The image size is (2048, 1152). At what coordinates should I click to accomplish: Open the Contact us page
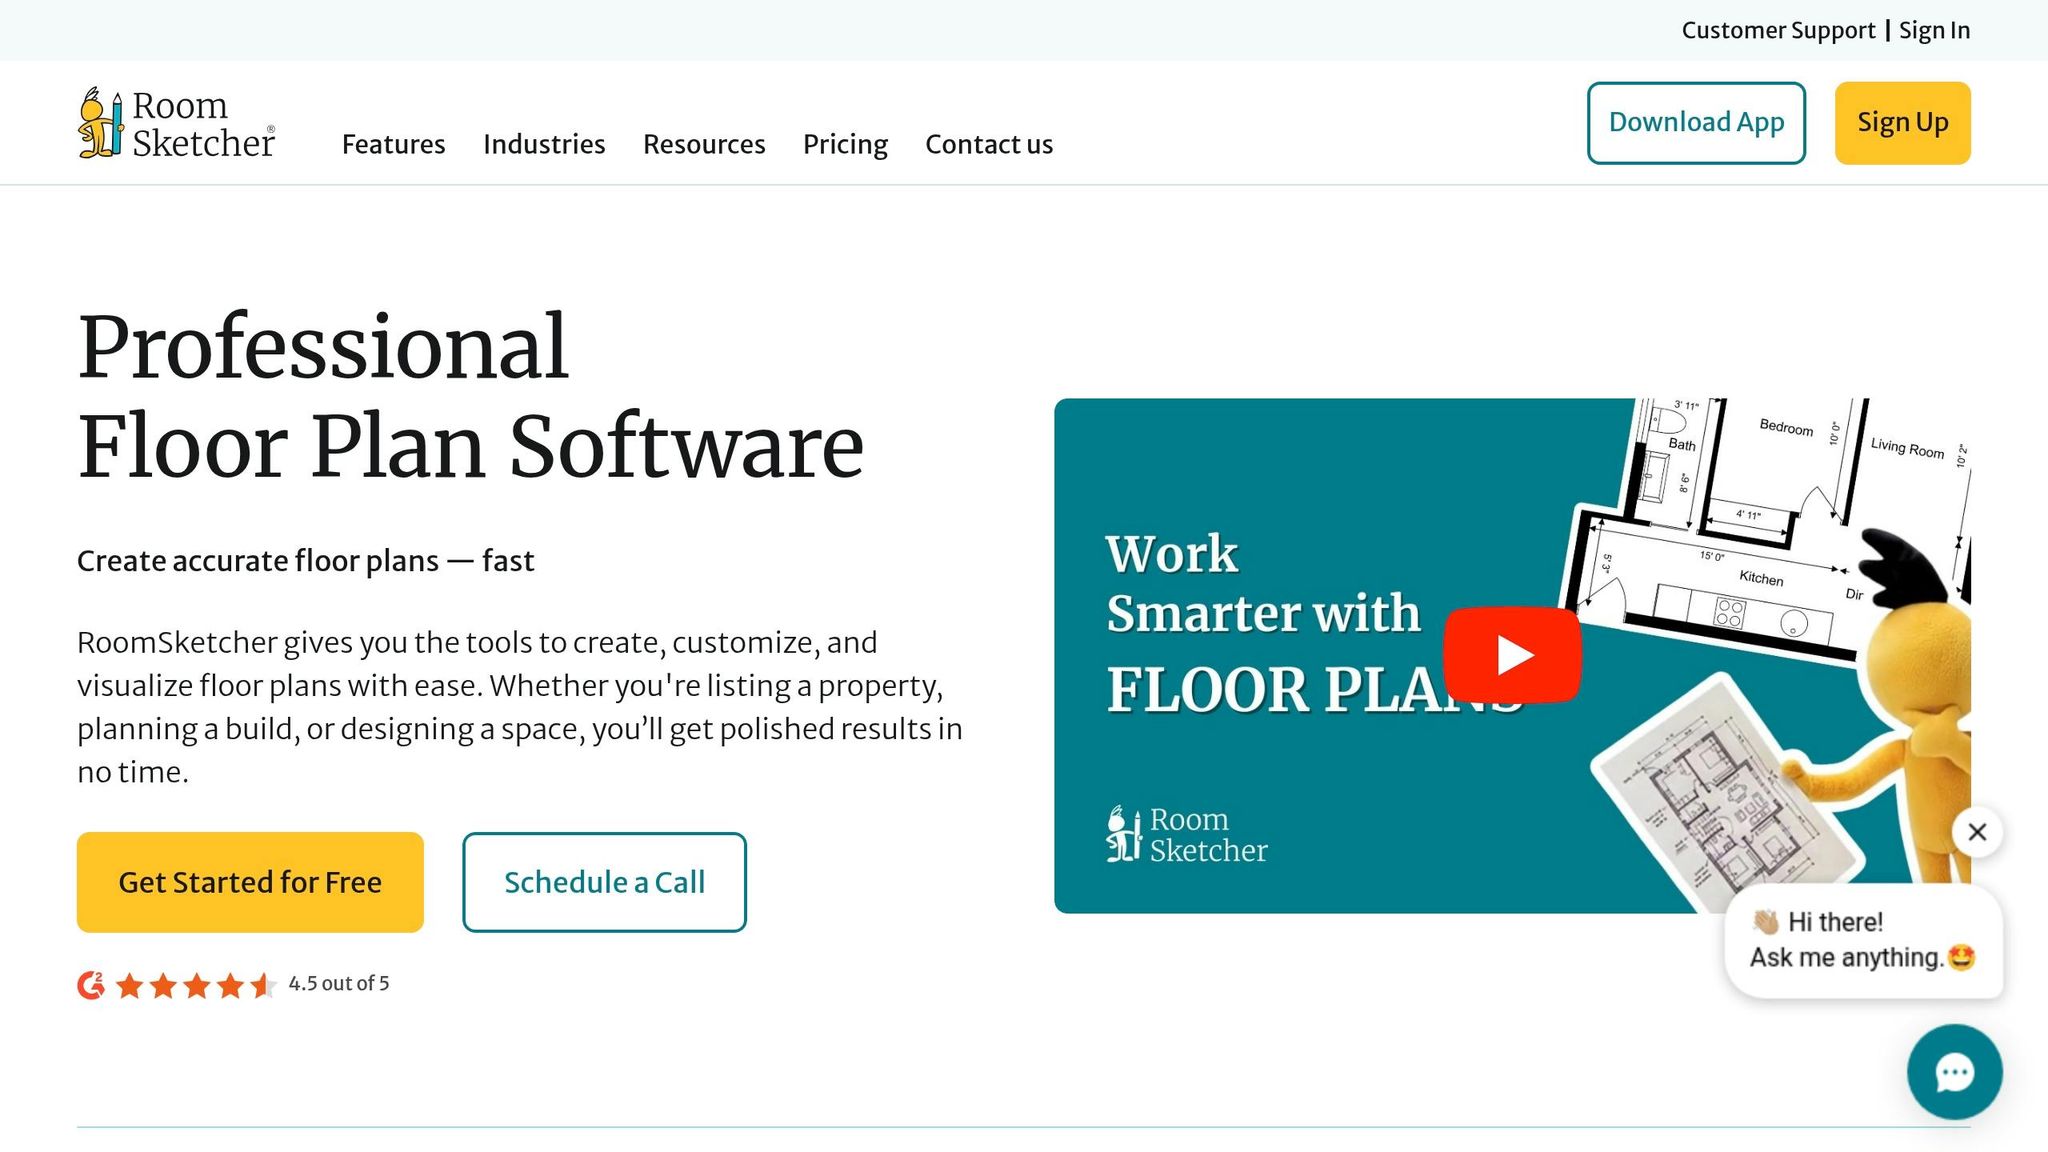pos(989,144)
